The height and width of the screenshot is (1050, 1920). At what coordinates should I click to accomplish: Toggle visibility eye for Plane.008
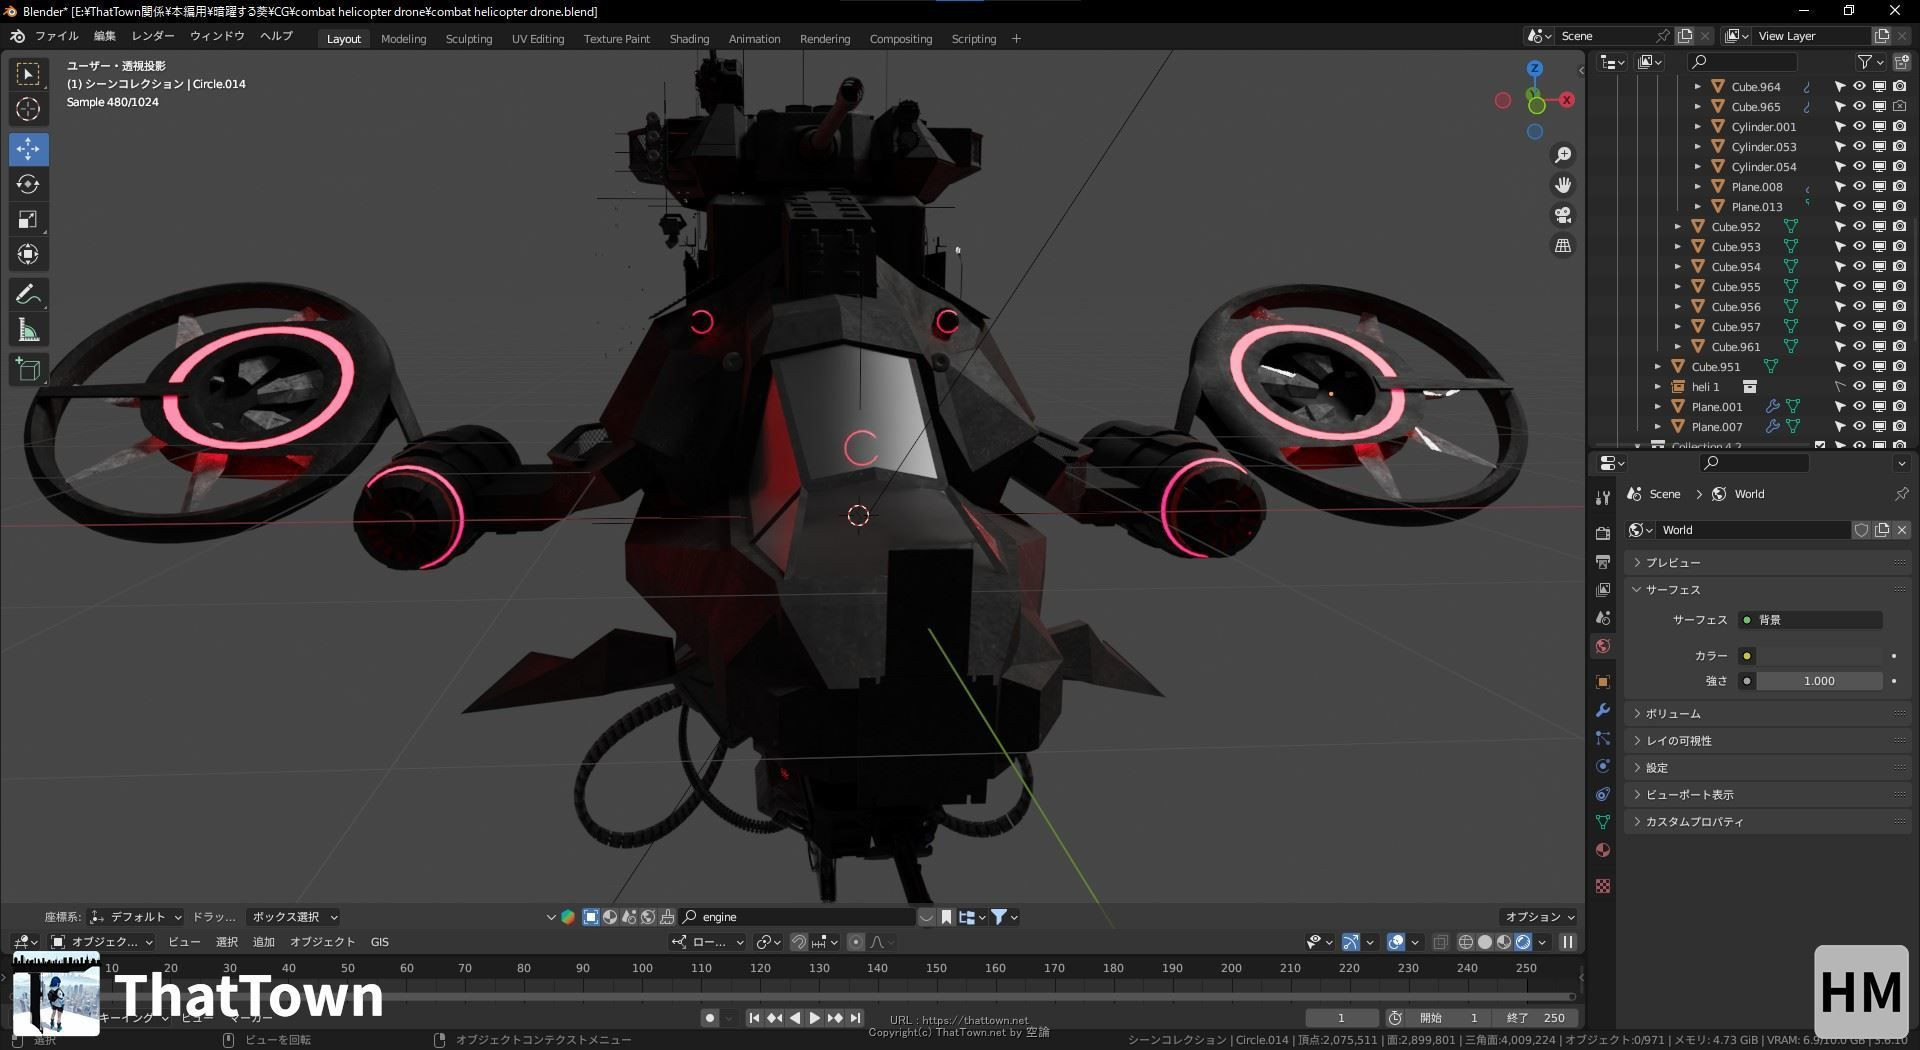click(1859, 186)
